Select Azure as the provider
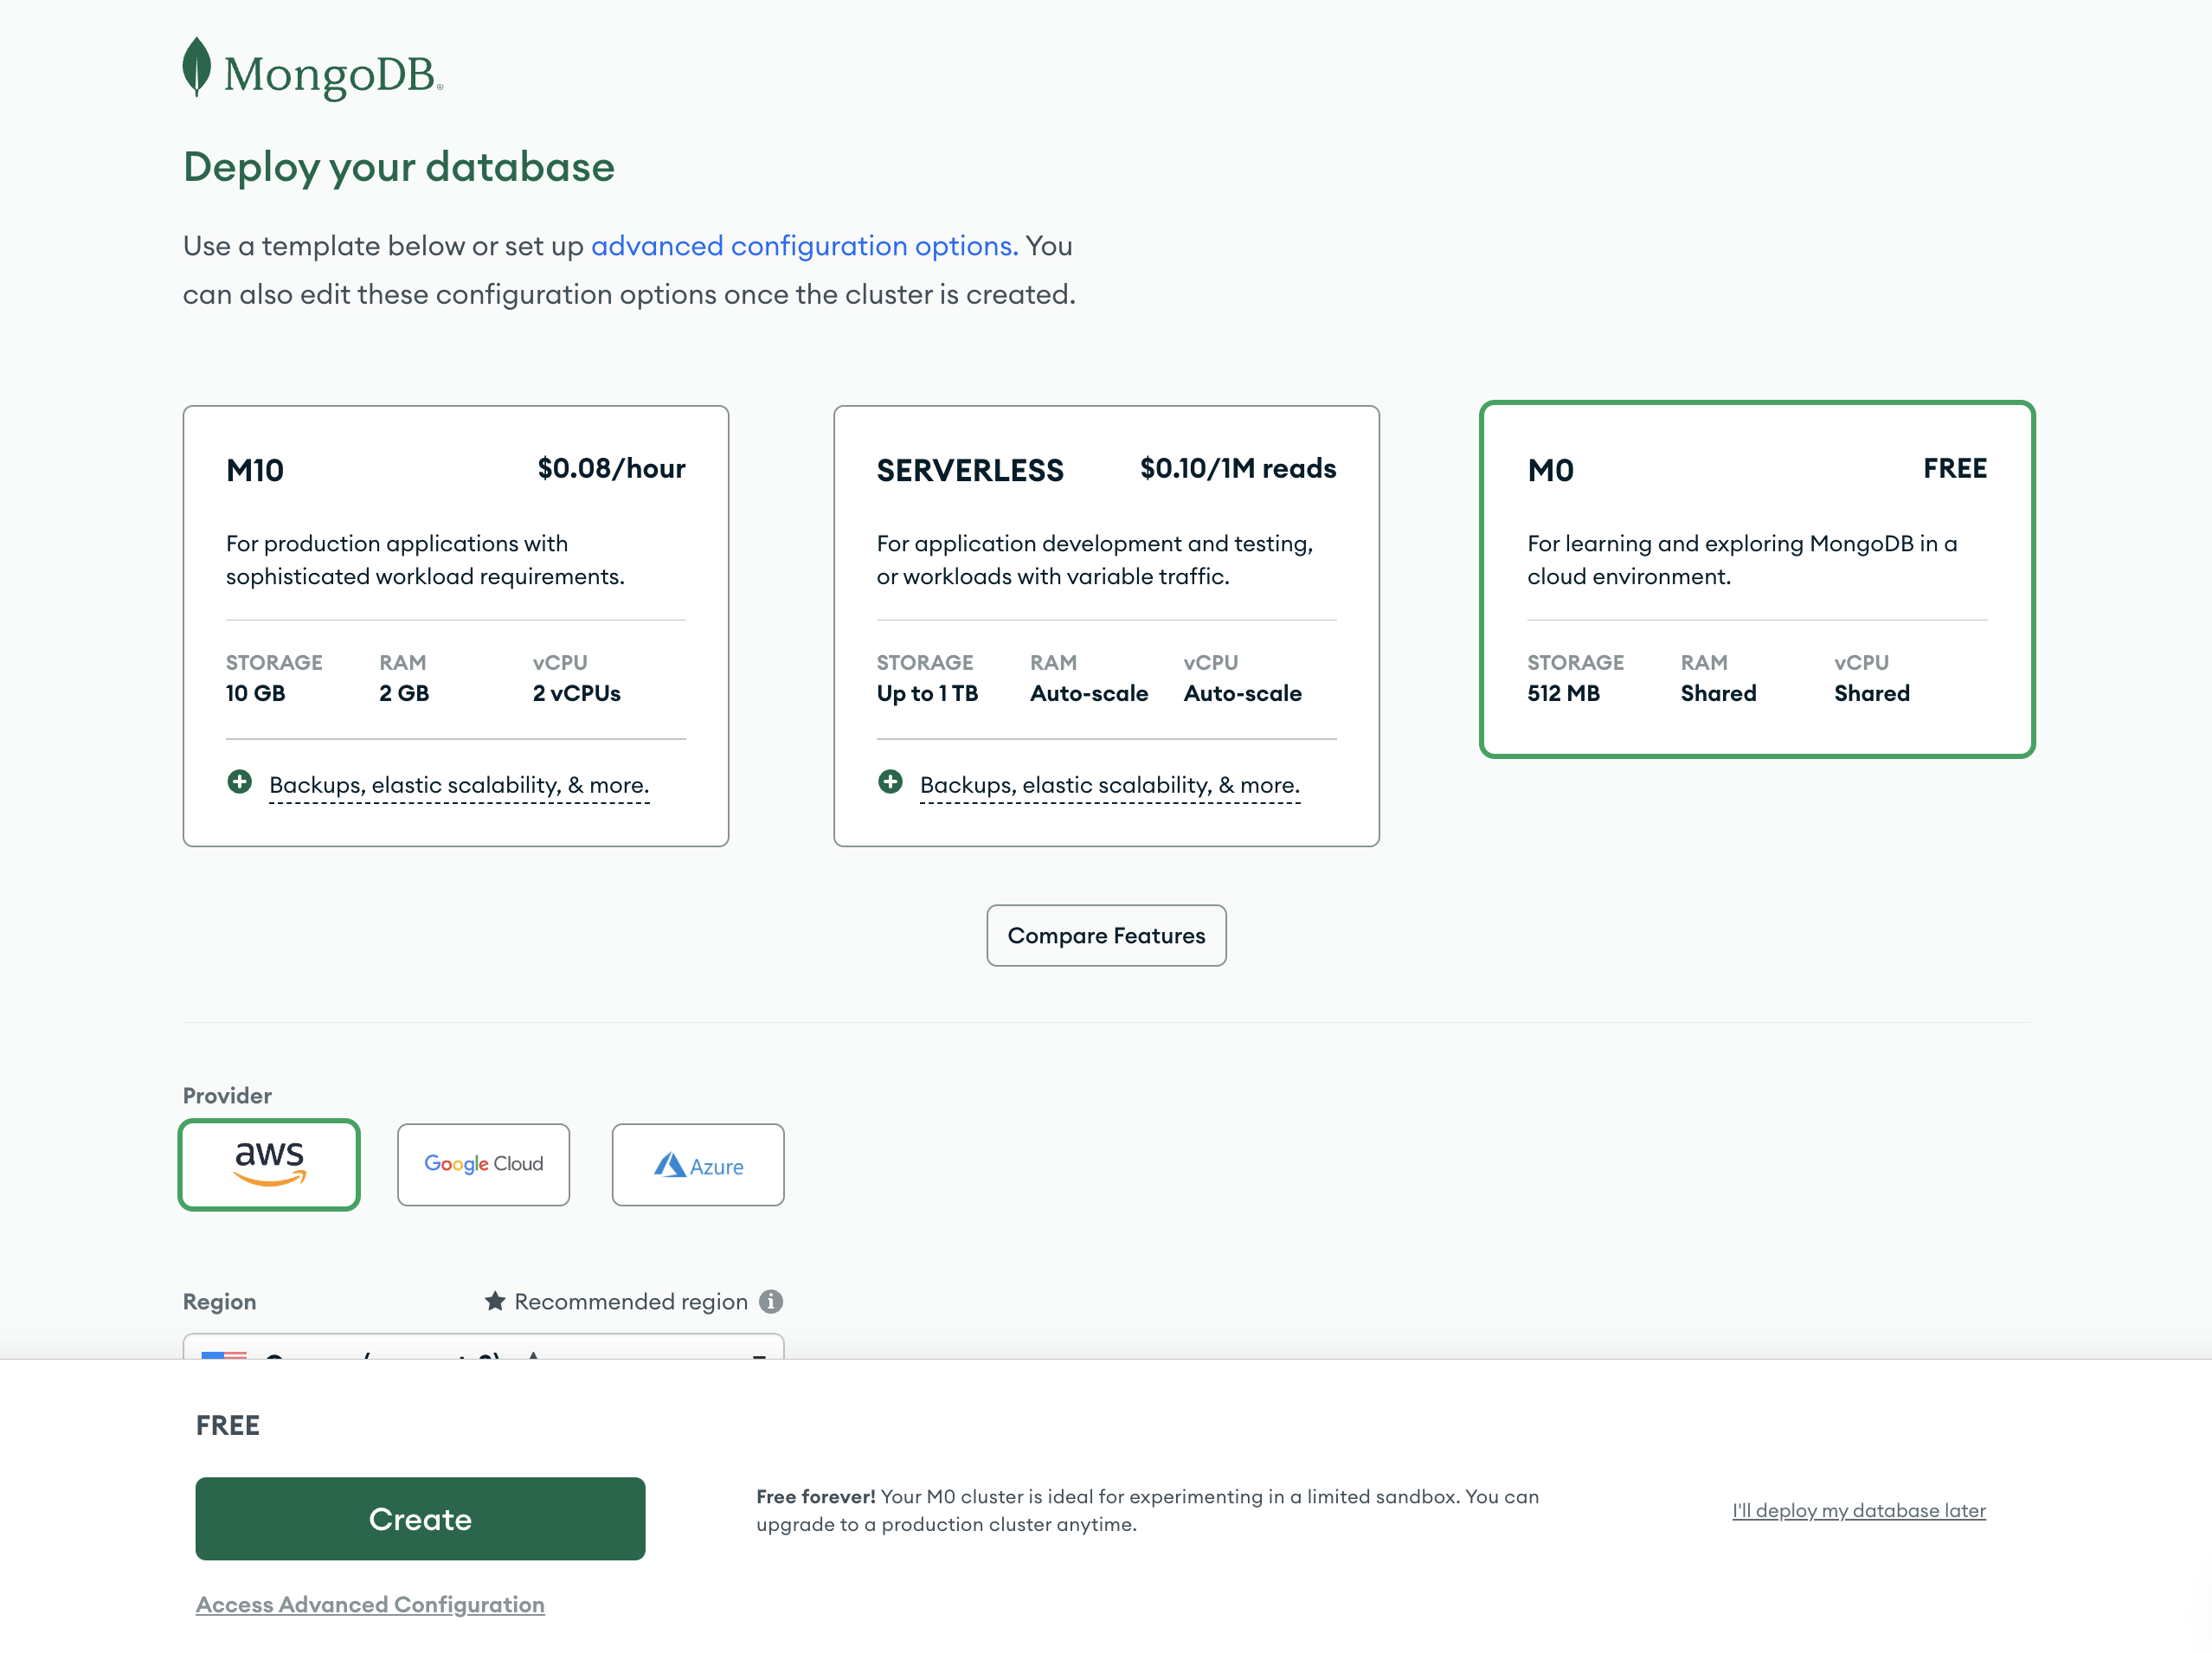This screenshot has width=2212, height=1653. coord(697,1164)
